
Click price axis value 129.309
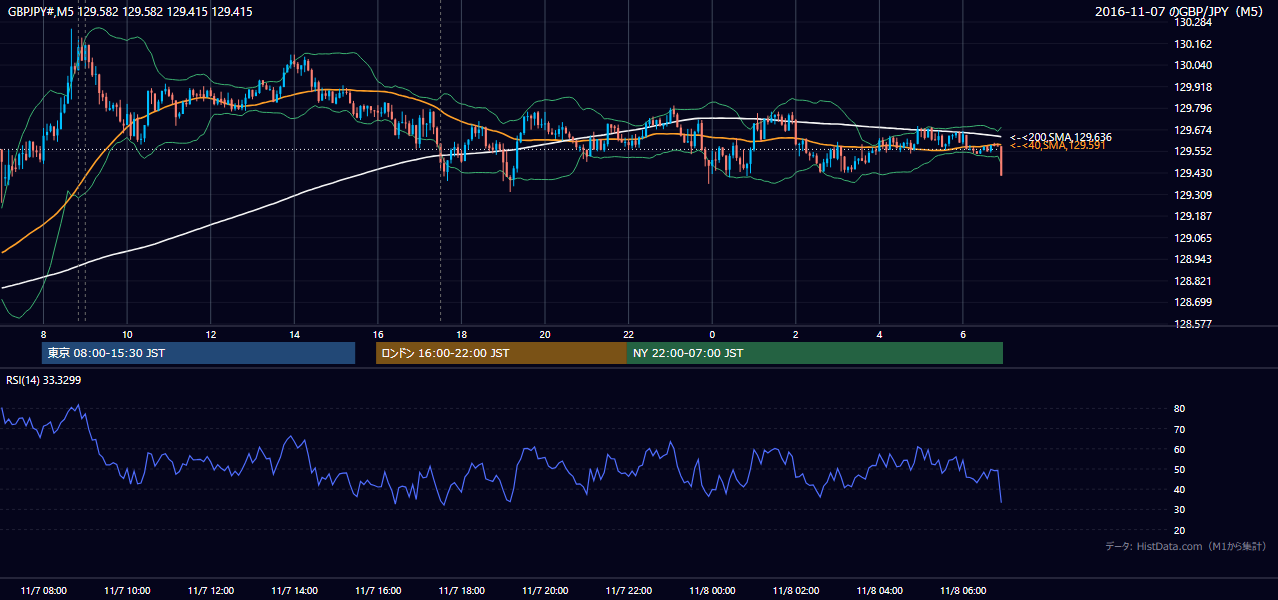(1193, 195)
